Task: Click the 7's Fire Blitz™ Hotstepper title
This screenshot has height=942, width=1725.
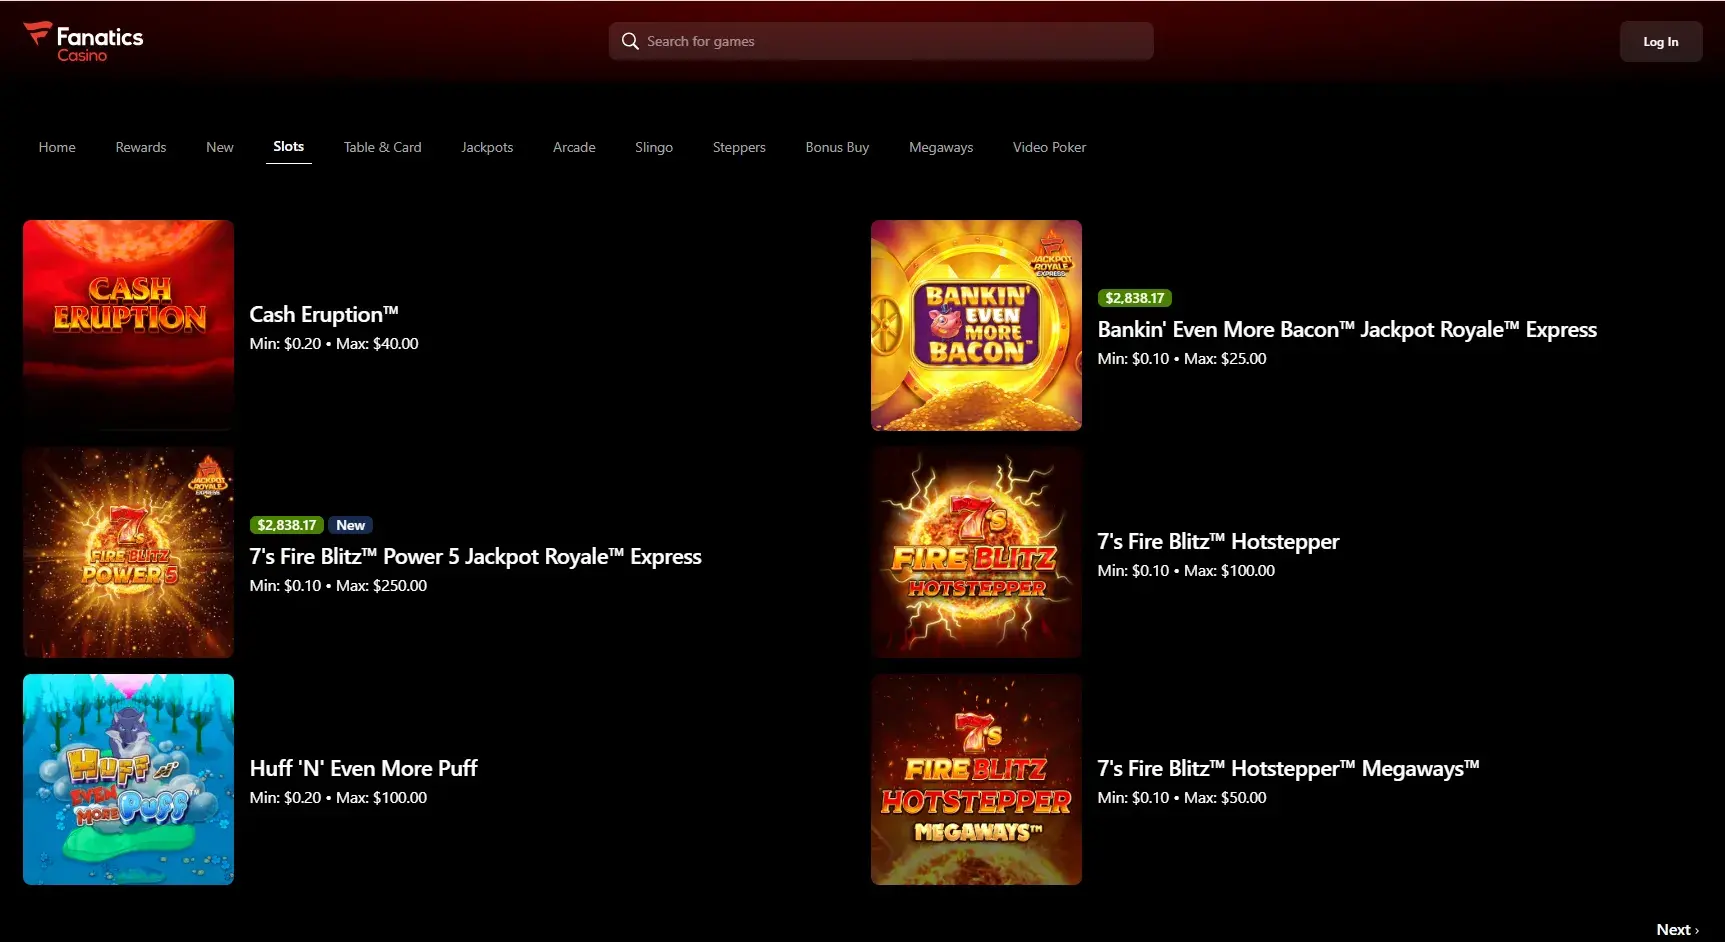Action: (x=1218, y=541)
